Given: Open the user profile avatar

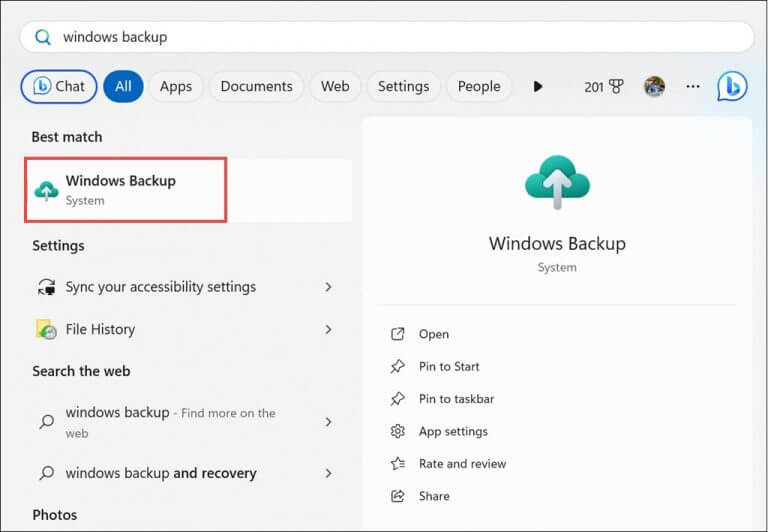Looking at the screenshot, I should tap(654, 87).
